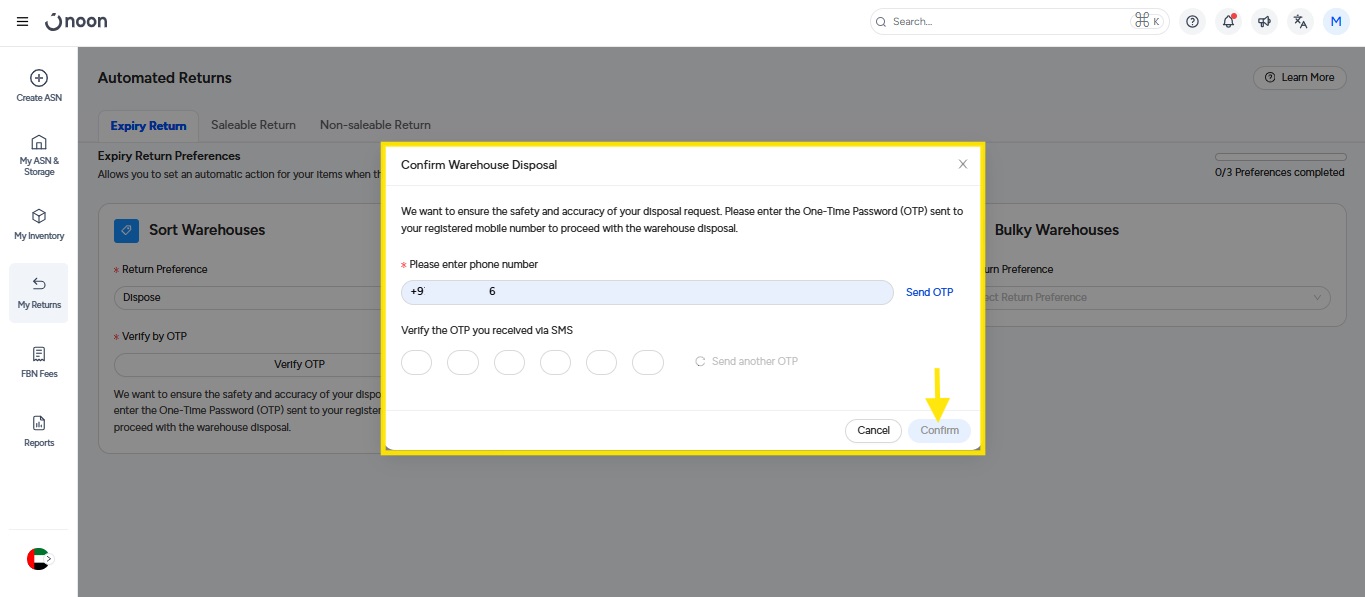This screenshot has height=597, width=1365.
Task: Switch to the Saleable Return tab
Action: [x=253, y=125]
